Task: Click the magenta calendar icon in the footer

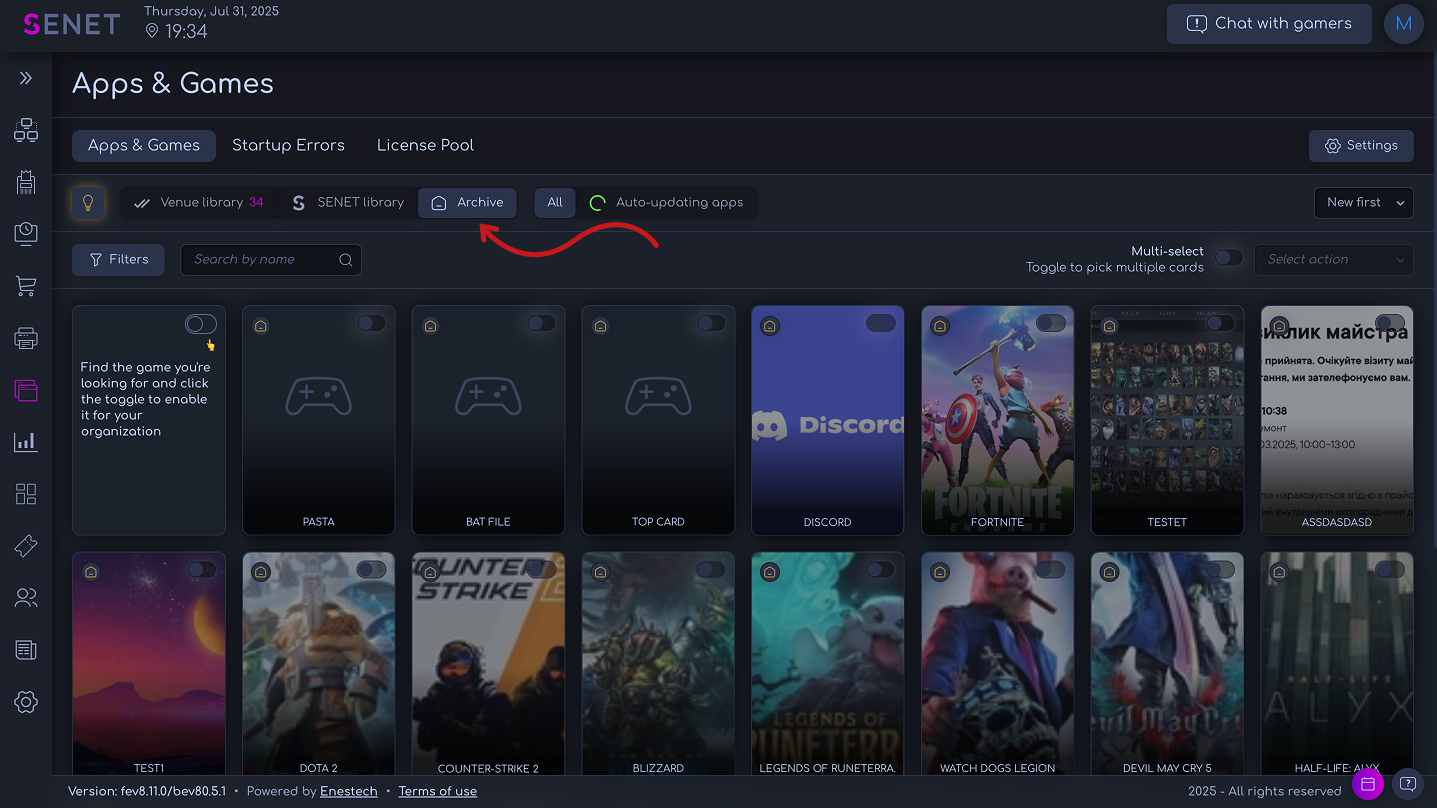Action: pos(1367,783)
